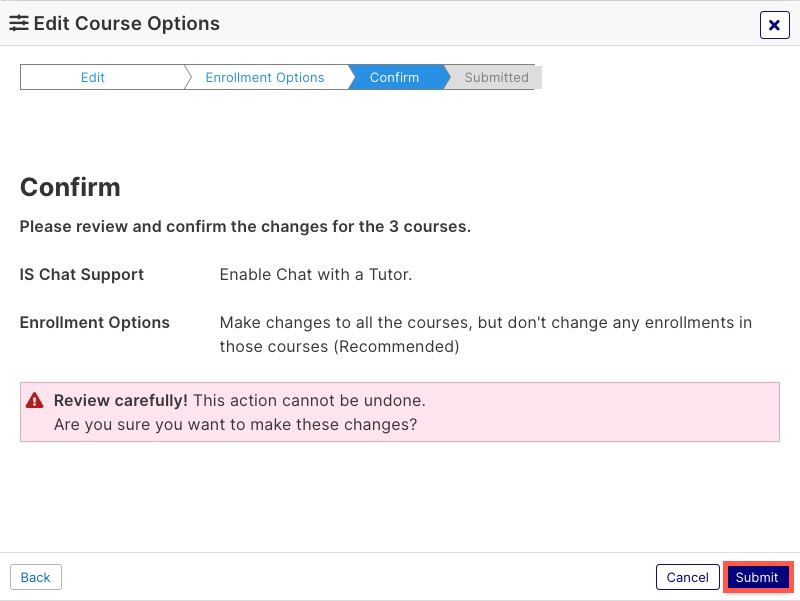Viewport: 800px width, 601px height.
Task: Click the red warning triangle icon
Action: [35, 400]
